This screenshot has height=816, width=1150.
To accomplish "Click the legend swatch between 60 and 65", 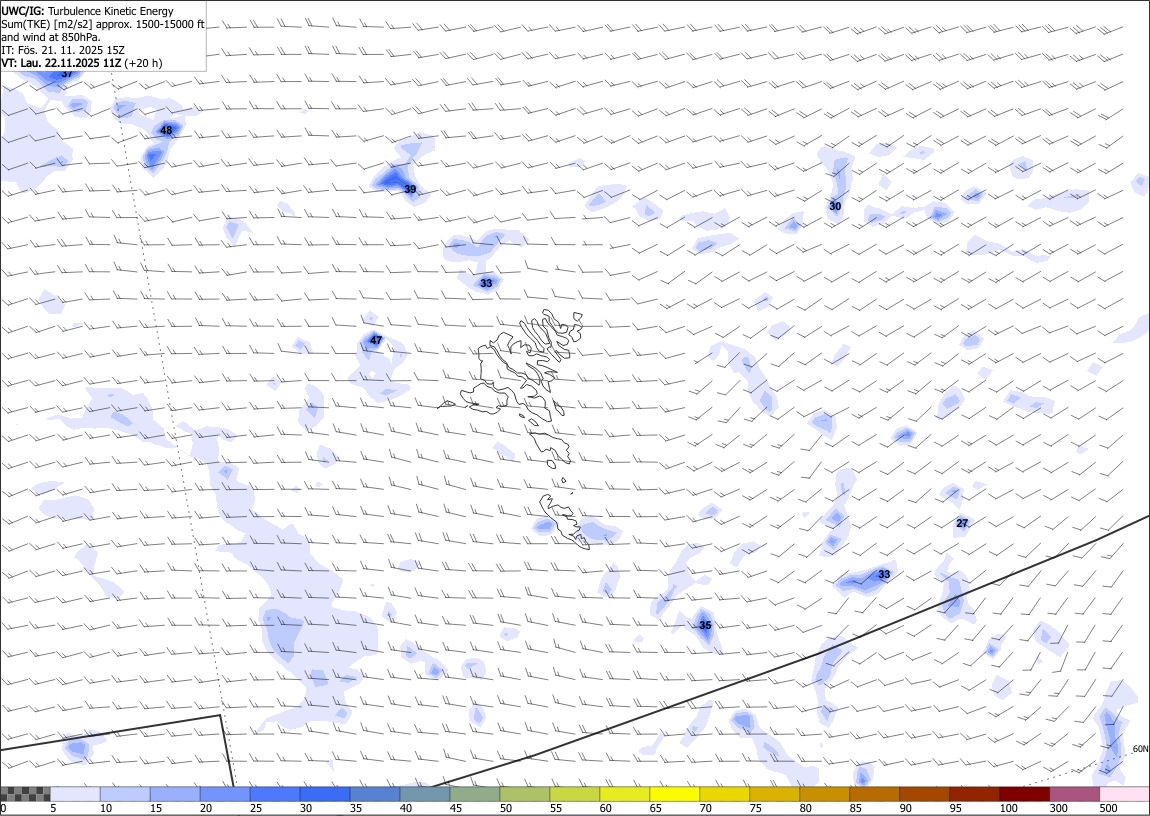I will coord(625,793).
